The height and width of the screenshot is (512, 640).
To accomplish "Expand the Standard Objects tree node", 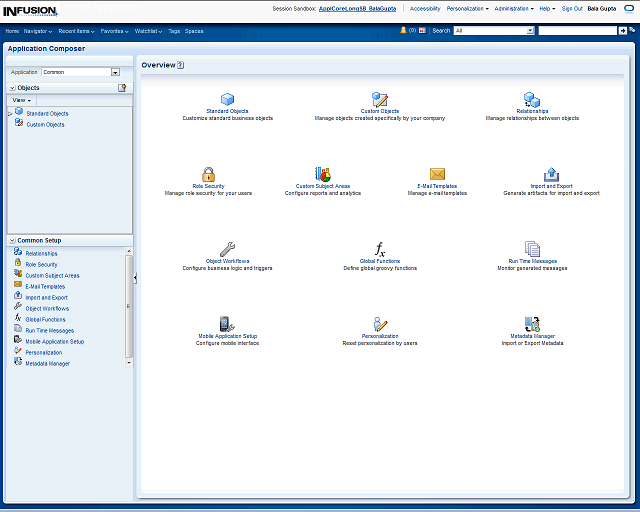I will coord(10,114).
